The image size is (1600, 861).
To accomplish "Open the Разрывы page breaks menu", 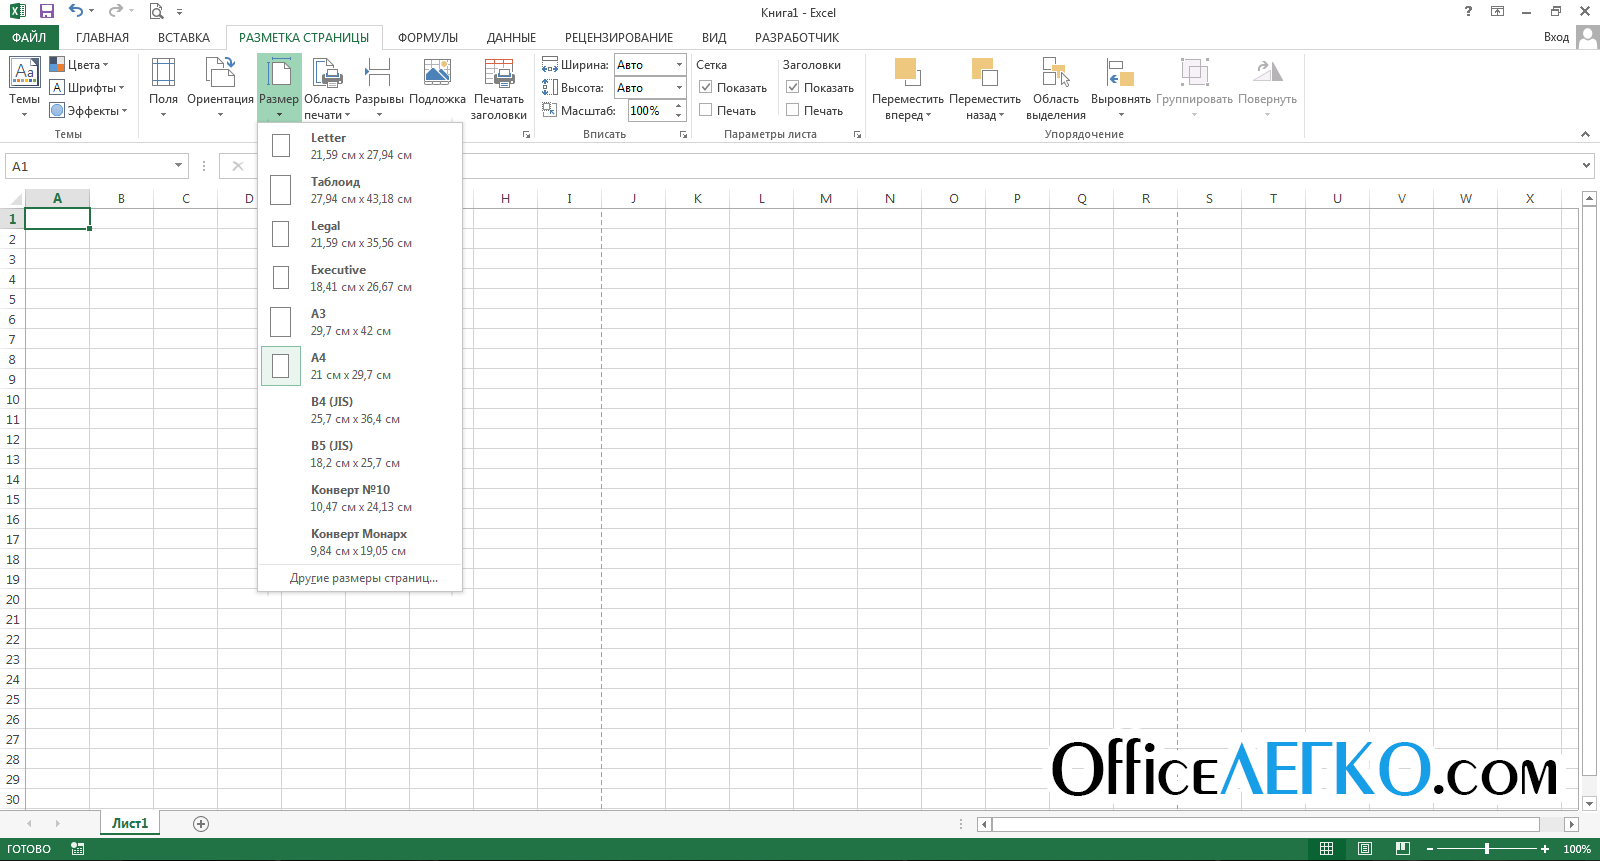I will click(379, 87).
